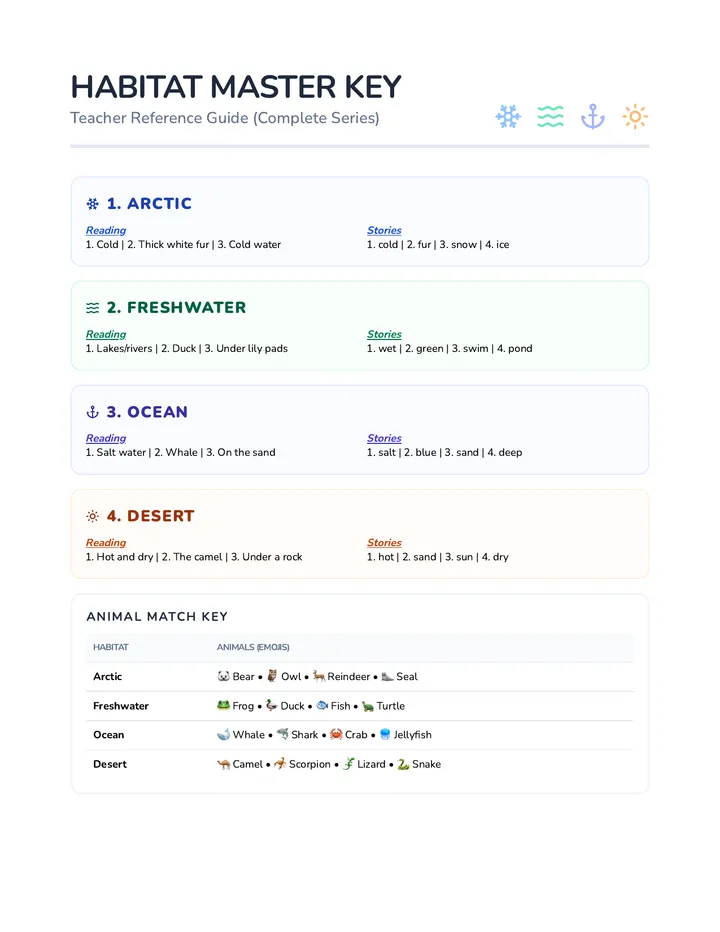
Task: Select the Desert row label in table
Action: tap(110, 764)
